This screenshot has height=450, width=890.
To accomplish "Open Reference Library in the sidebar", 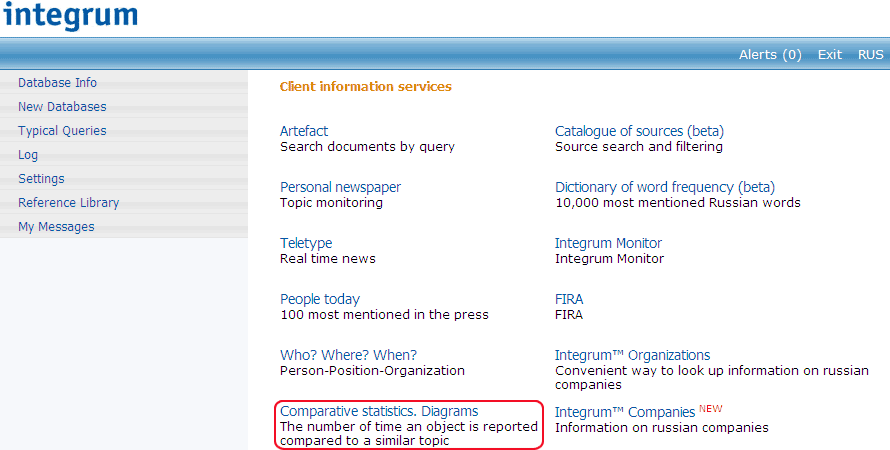I will point(68,203).
